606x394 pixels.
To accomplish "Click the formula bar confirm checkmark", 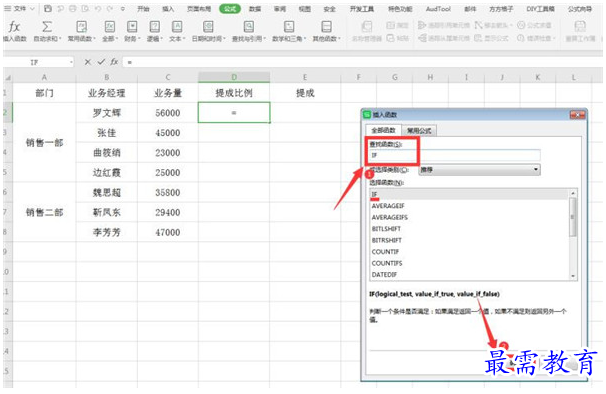I will pos(101,62).
